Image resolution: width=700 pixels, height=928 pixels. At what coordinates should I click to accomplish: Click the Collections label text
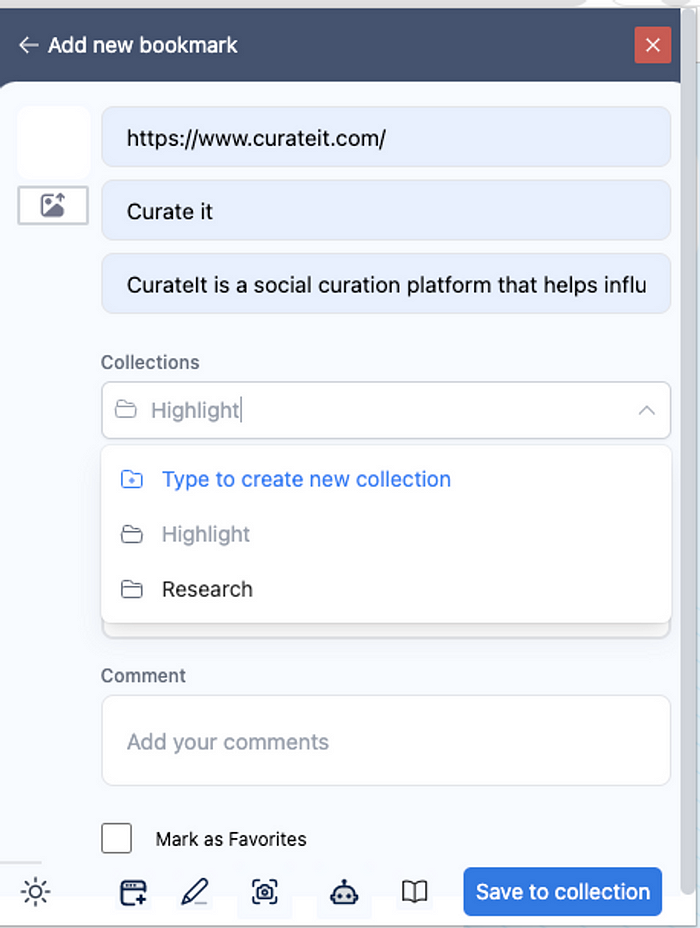tap(150, 362)
